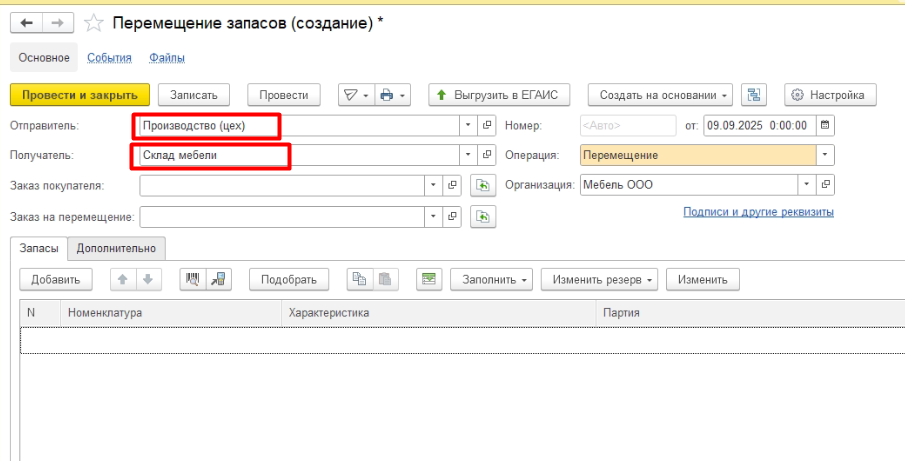Click the Заказ покупателя input field

pos(282,185)
